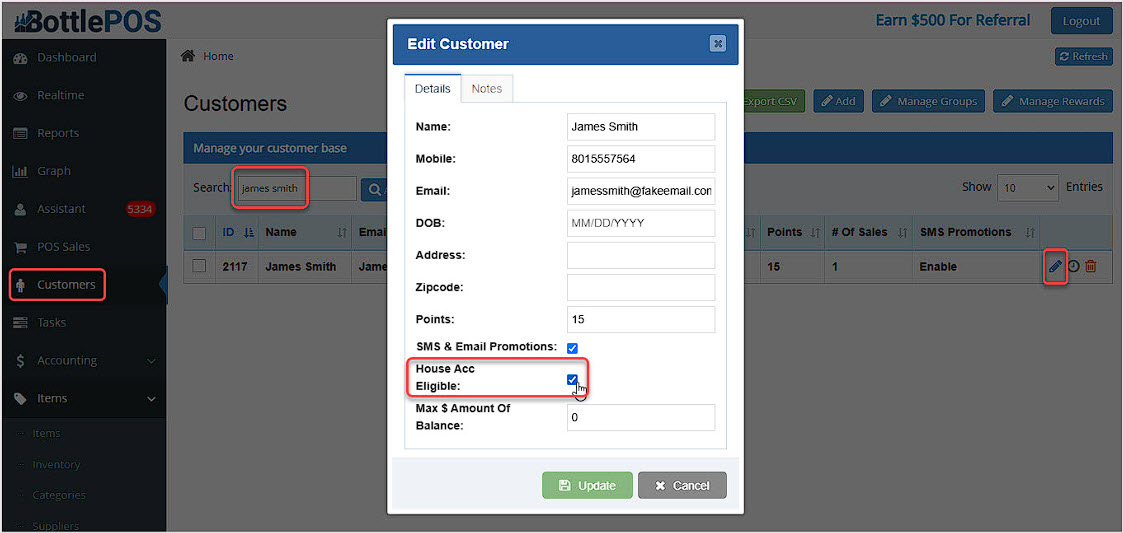The image size is (1123, 533).
Task: Click the Zipcode input field
Action: (641, 287)
